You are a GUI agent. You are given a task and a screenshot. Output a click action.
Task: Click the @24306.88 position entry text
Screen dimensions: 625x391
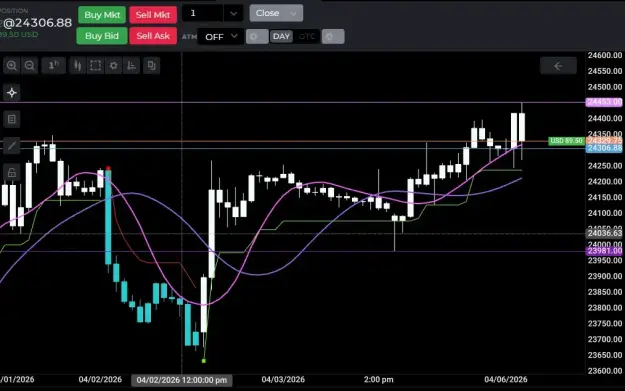[37, 23]
